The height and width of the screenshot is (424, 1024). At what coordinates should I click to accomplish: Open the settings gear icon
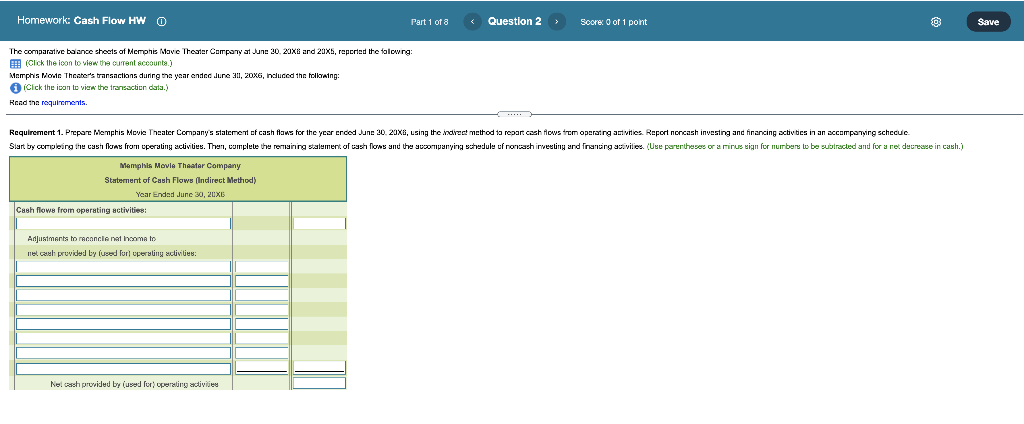pyautogui.click(x=936, y=22)
